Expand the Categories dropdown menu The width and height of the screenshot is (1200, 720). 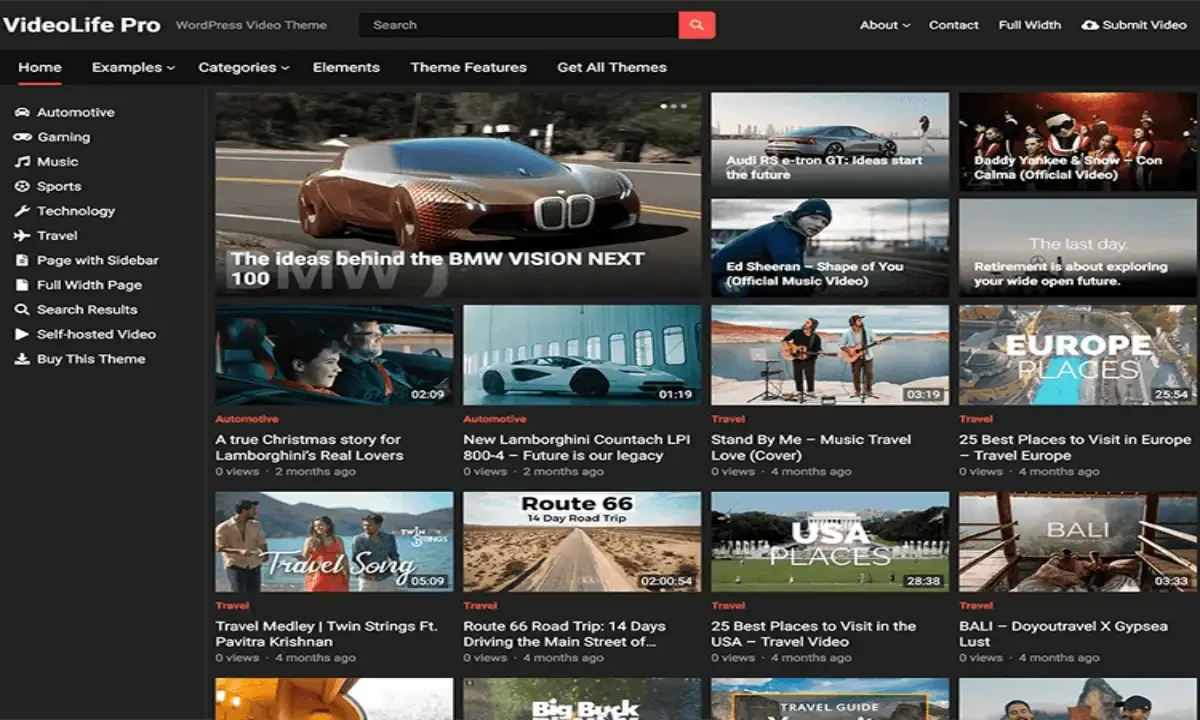click(x=243, y=68)
